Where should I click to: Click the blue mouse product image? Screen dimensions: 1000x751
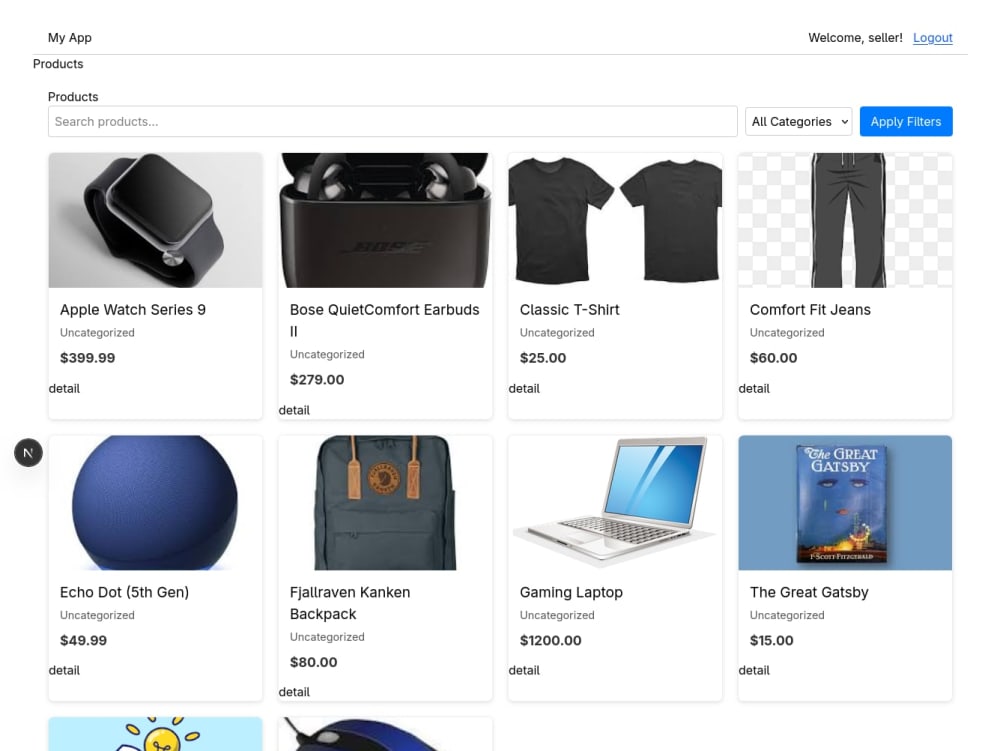pos(385,734)
